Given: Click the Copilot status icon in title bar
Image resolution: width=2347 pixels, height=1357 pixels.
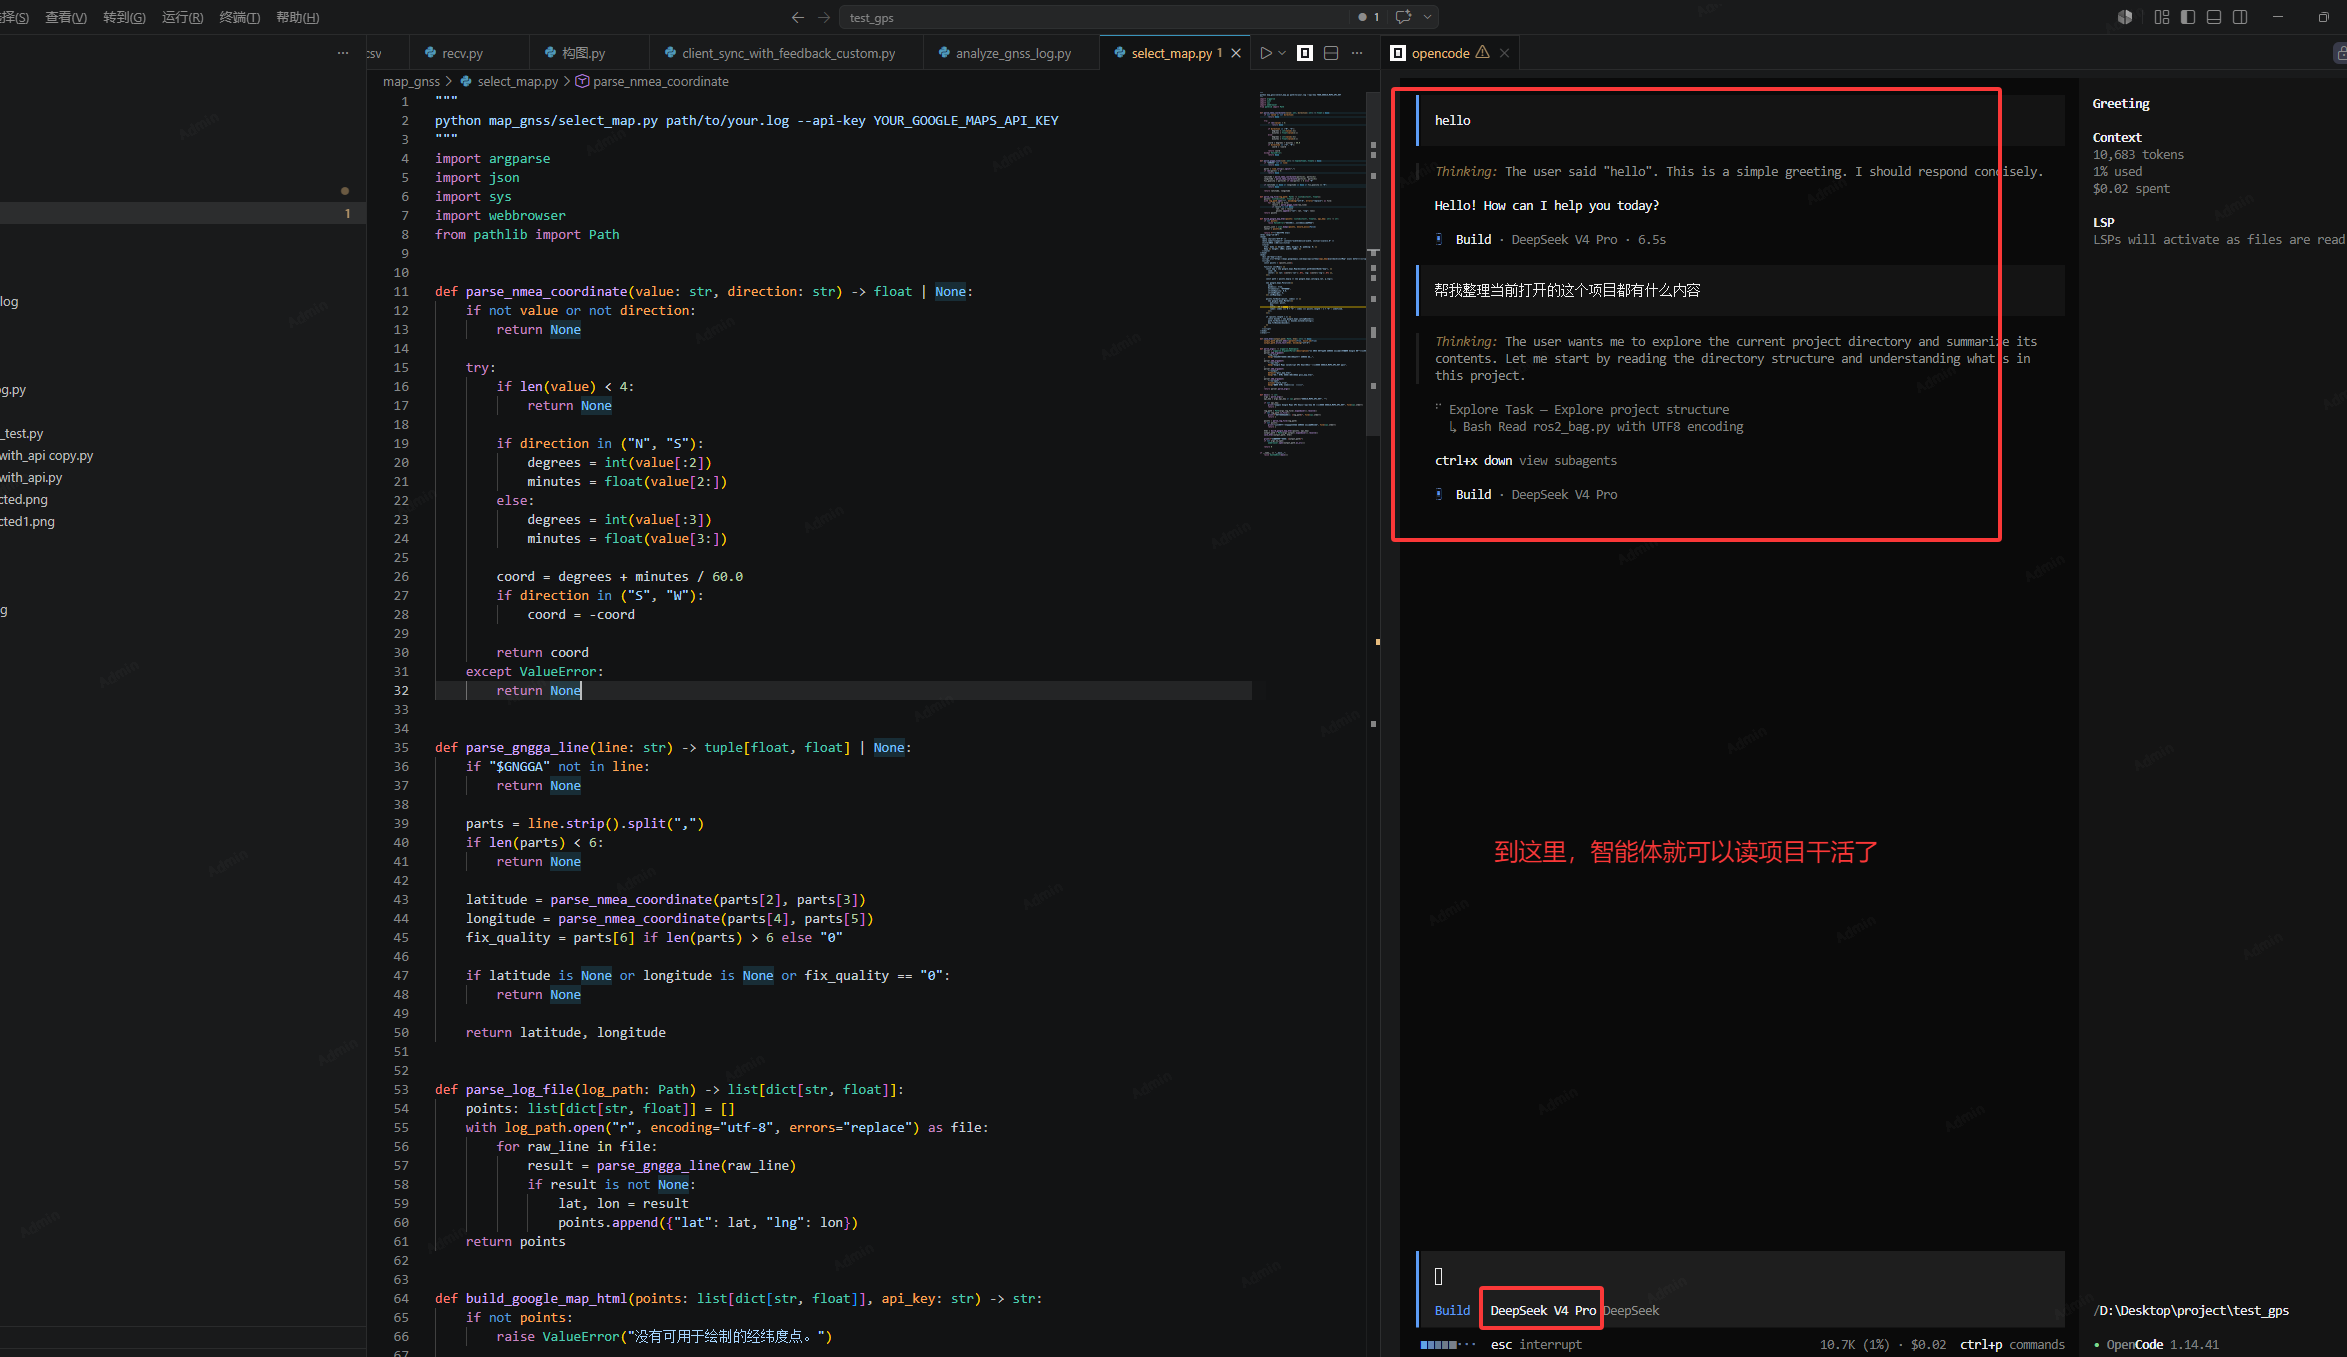Looking at the screenshot, I should point(2125,17).
